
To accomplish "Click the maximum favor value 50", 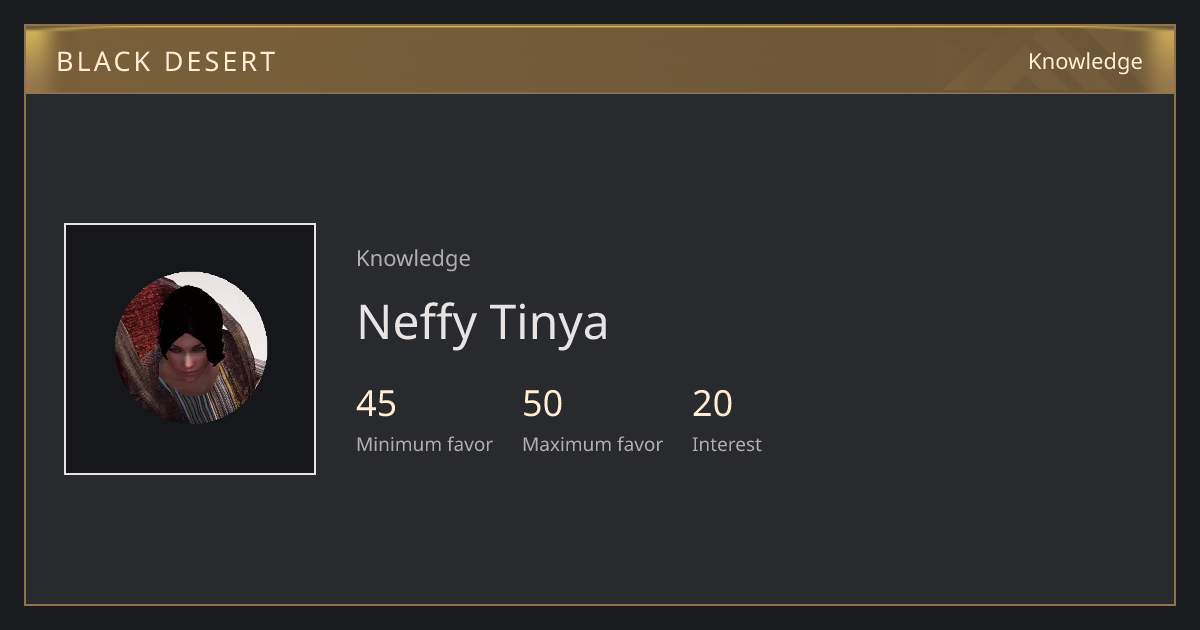I will tap(543, 404).
